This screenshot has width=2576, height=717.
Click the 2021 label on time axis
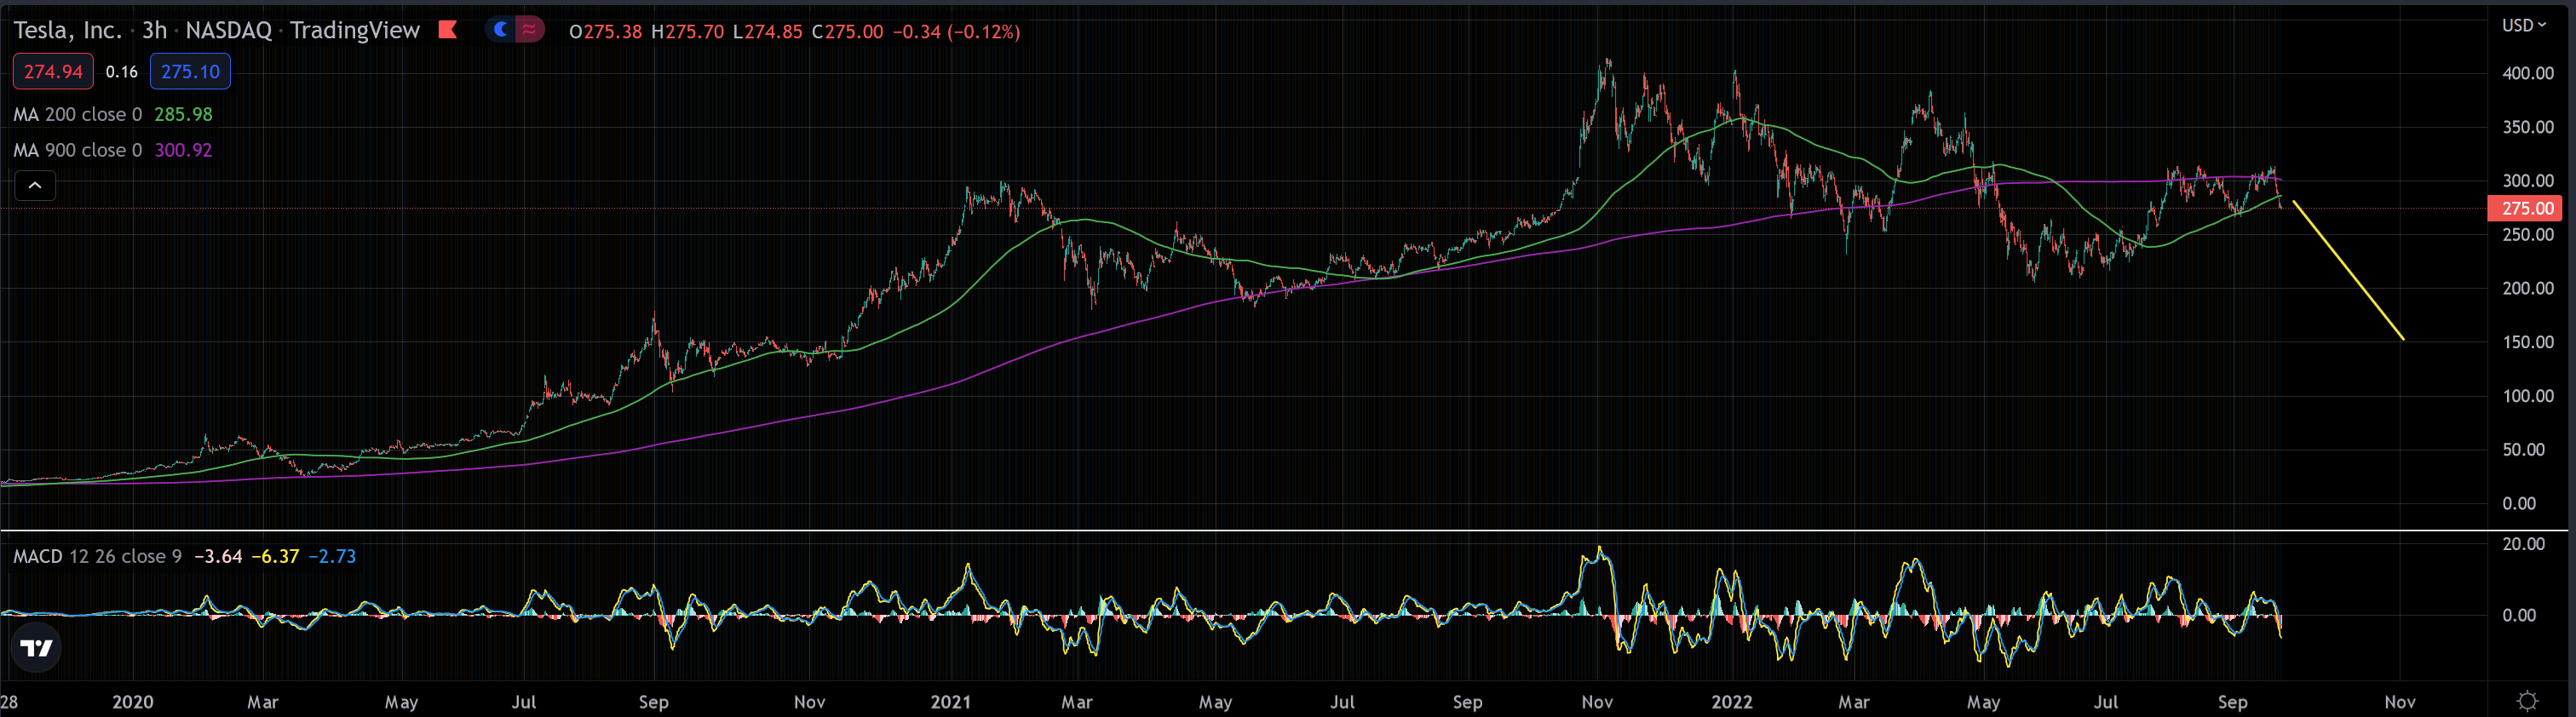tap(950, 702)
